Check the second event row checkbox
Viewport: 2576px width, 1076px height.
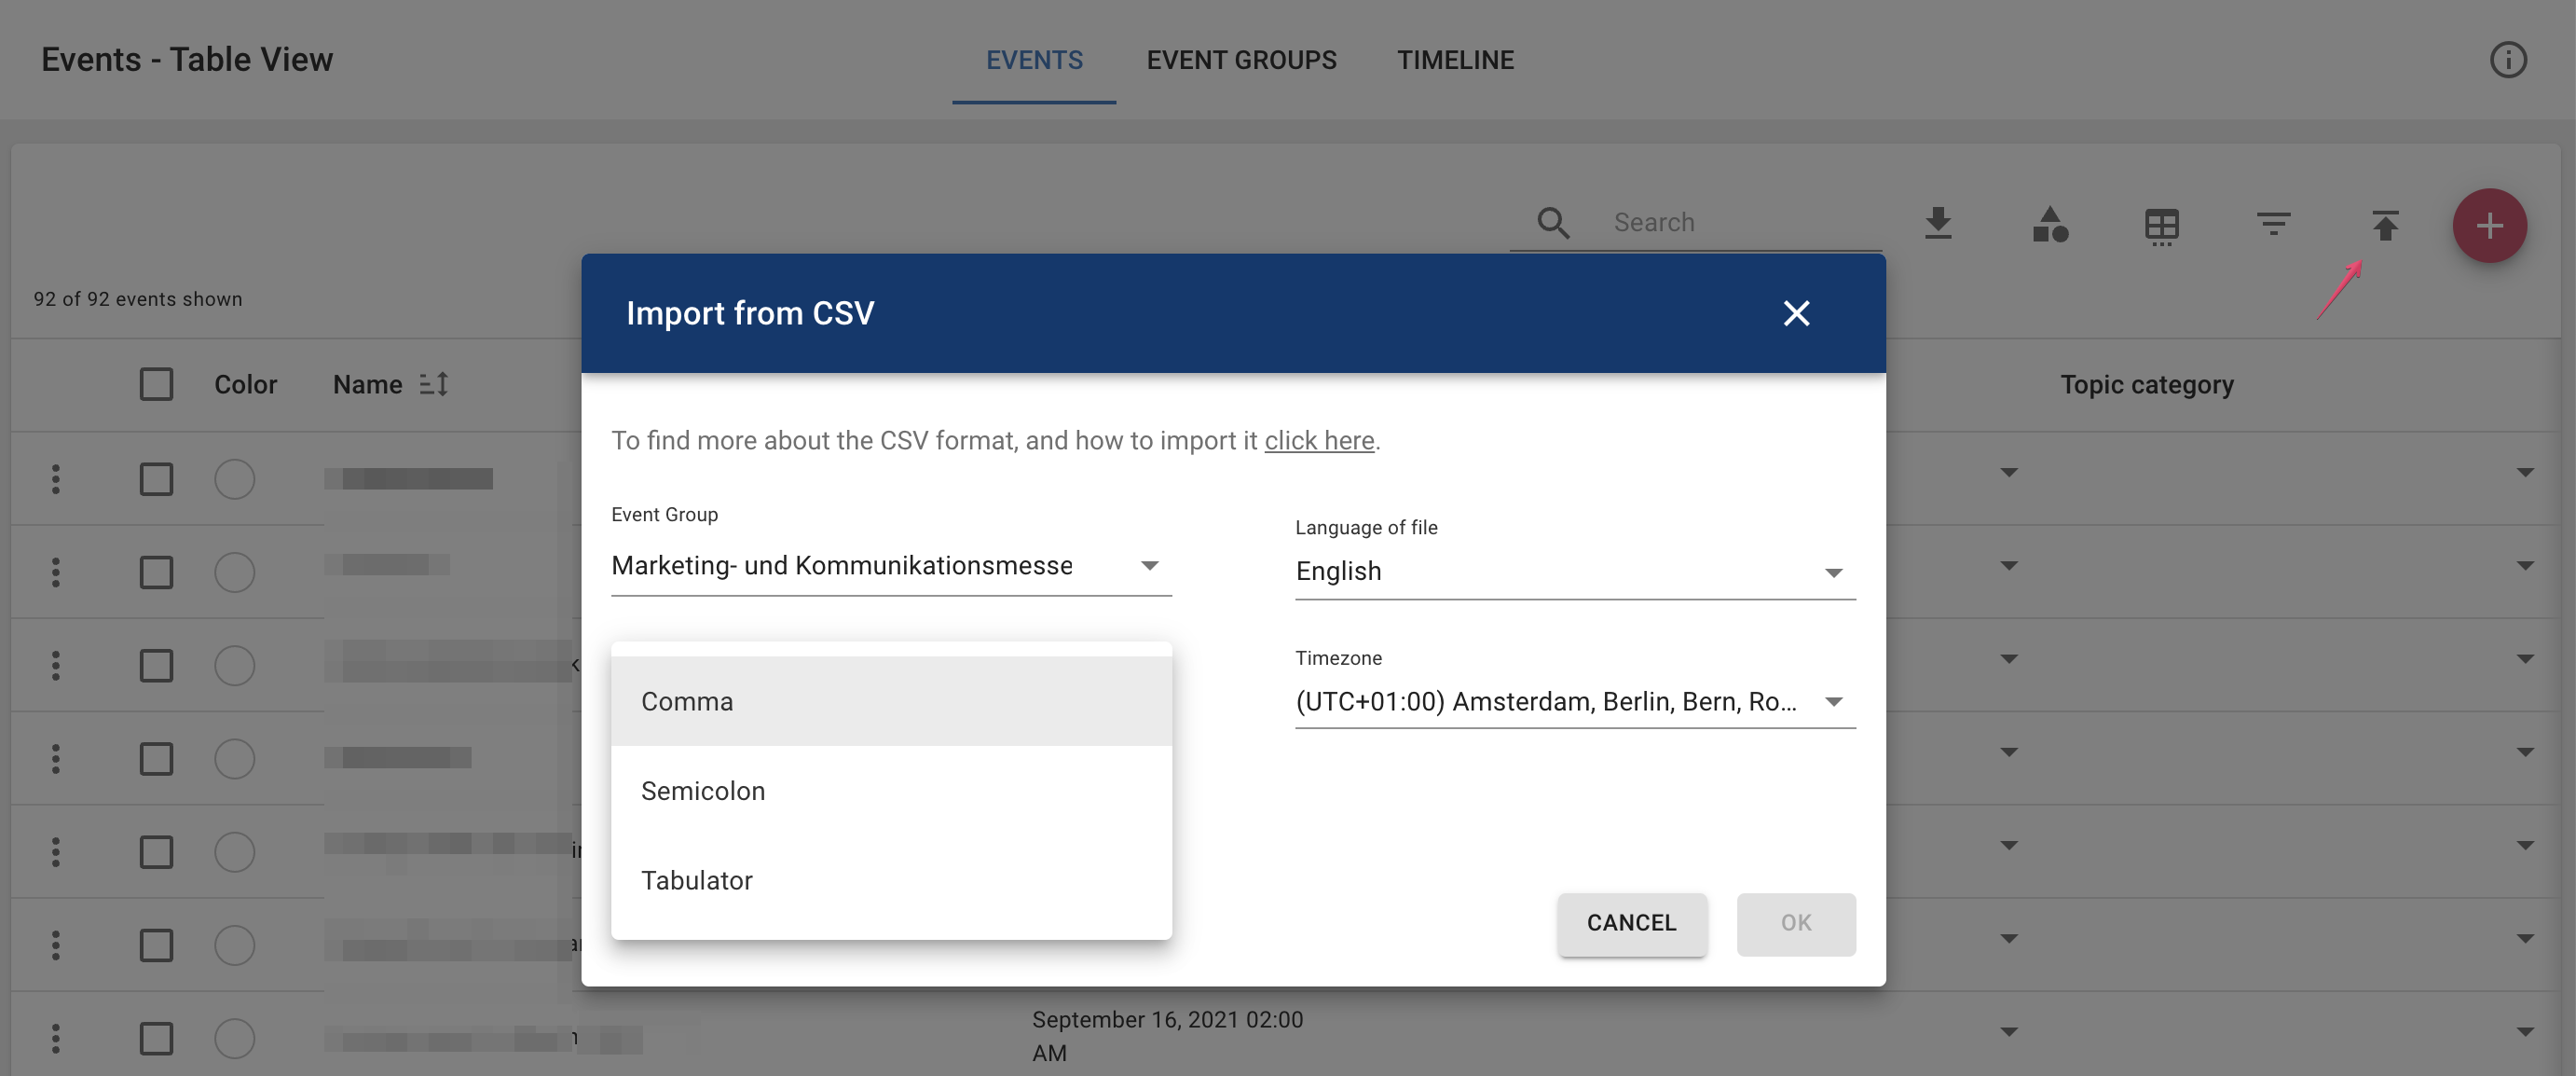[x=156, y=572]
